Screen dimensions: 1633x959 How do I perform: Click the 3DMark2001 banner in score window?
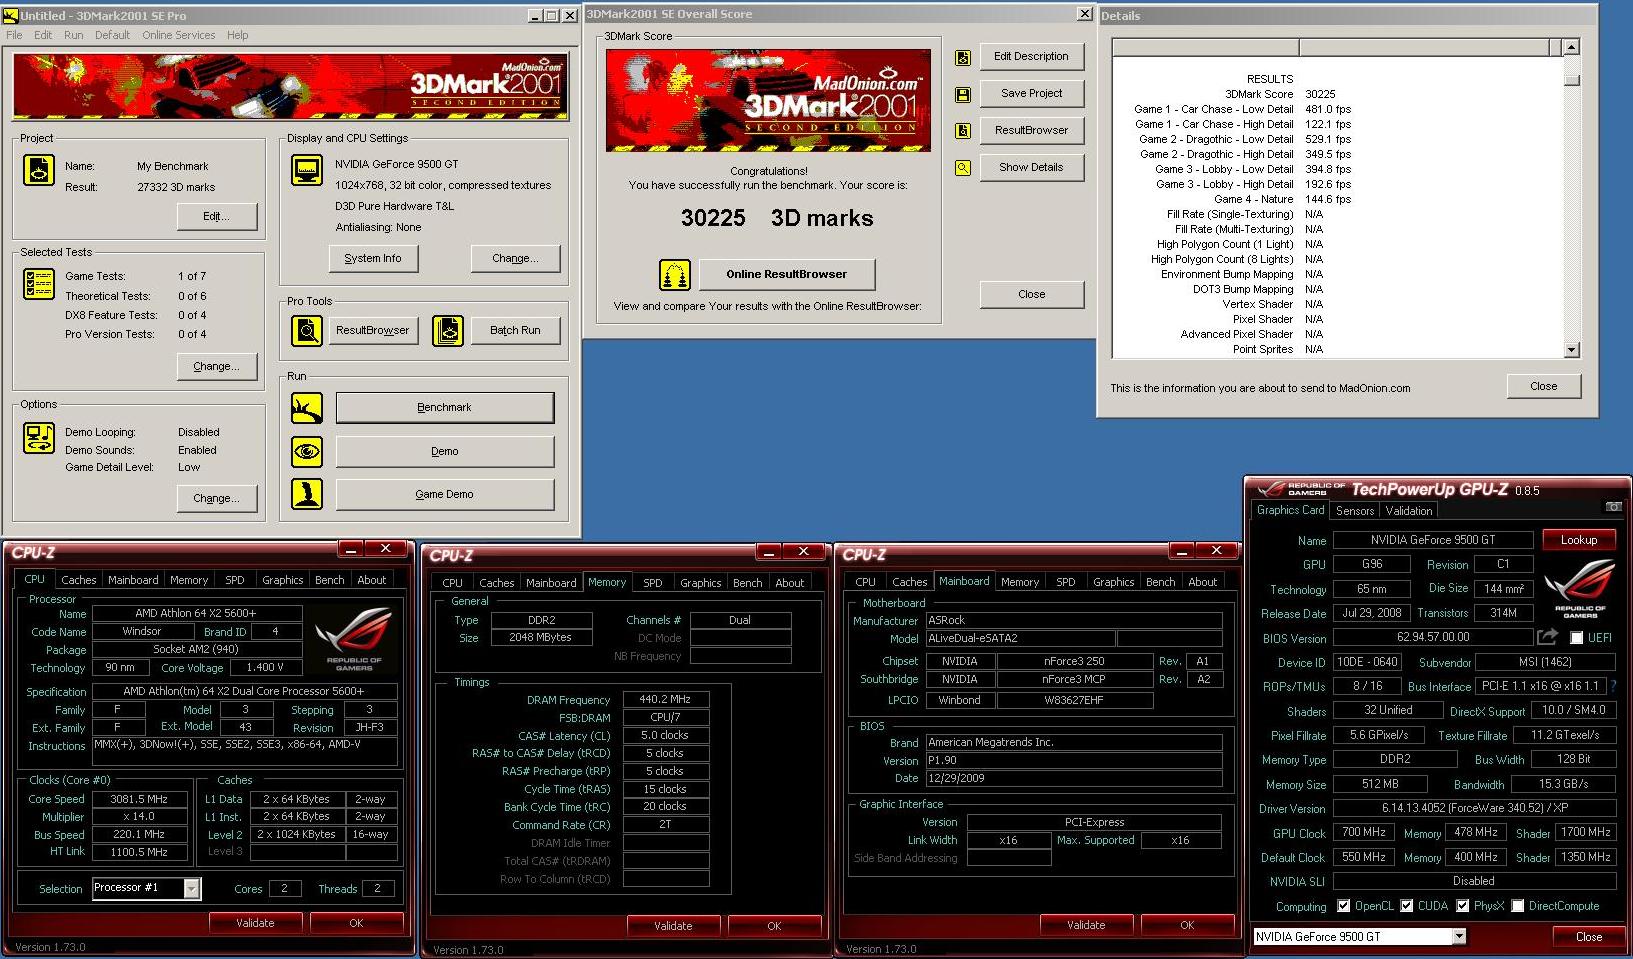768,101
